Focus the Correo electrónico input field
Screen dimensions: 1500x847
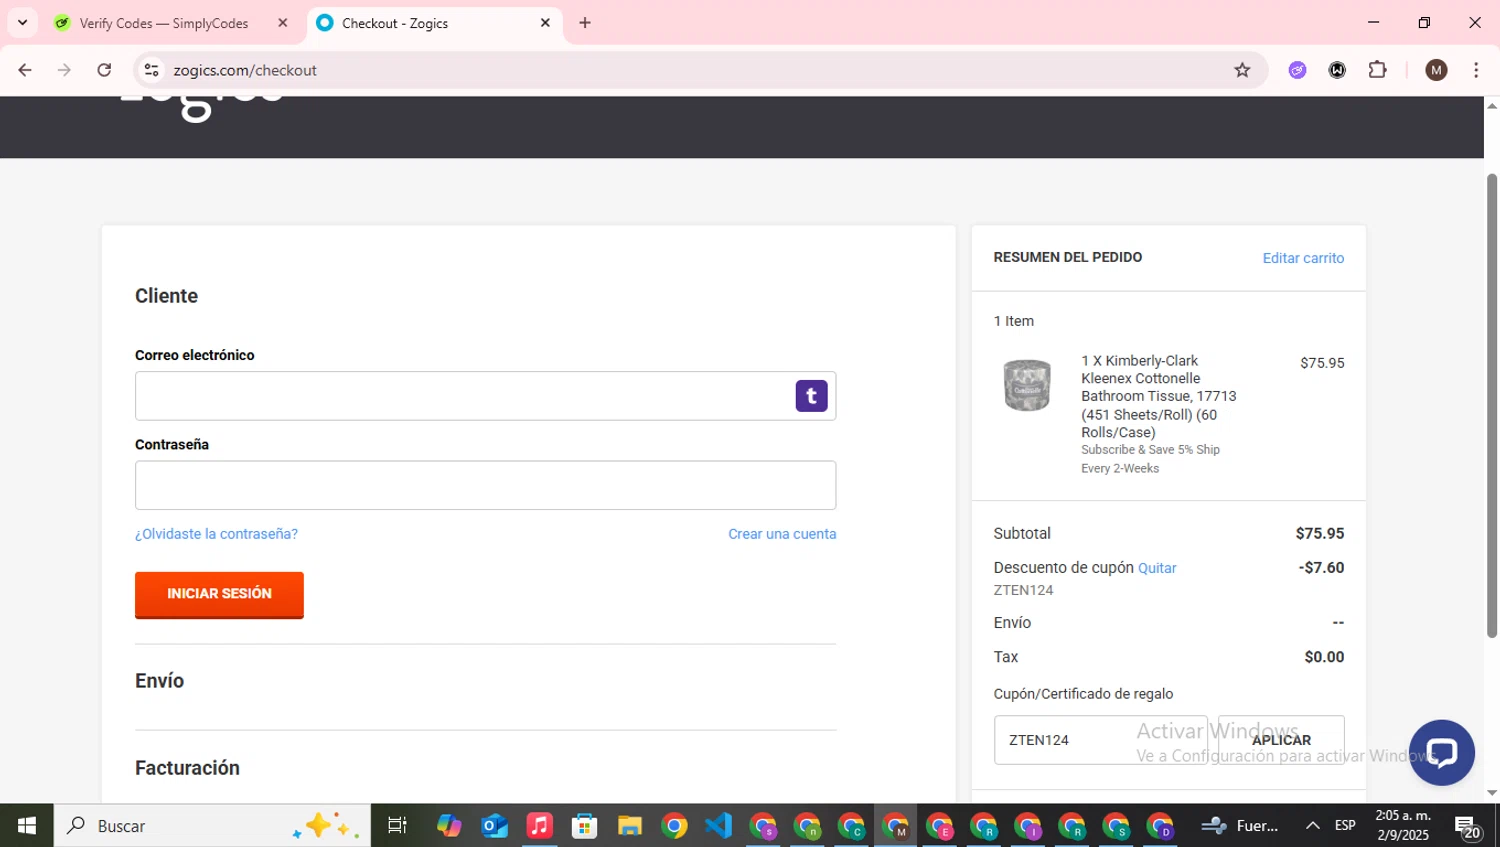pos(485,396)
